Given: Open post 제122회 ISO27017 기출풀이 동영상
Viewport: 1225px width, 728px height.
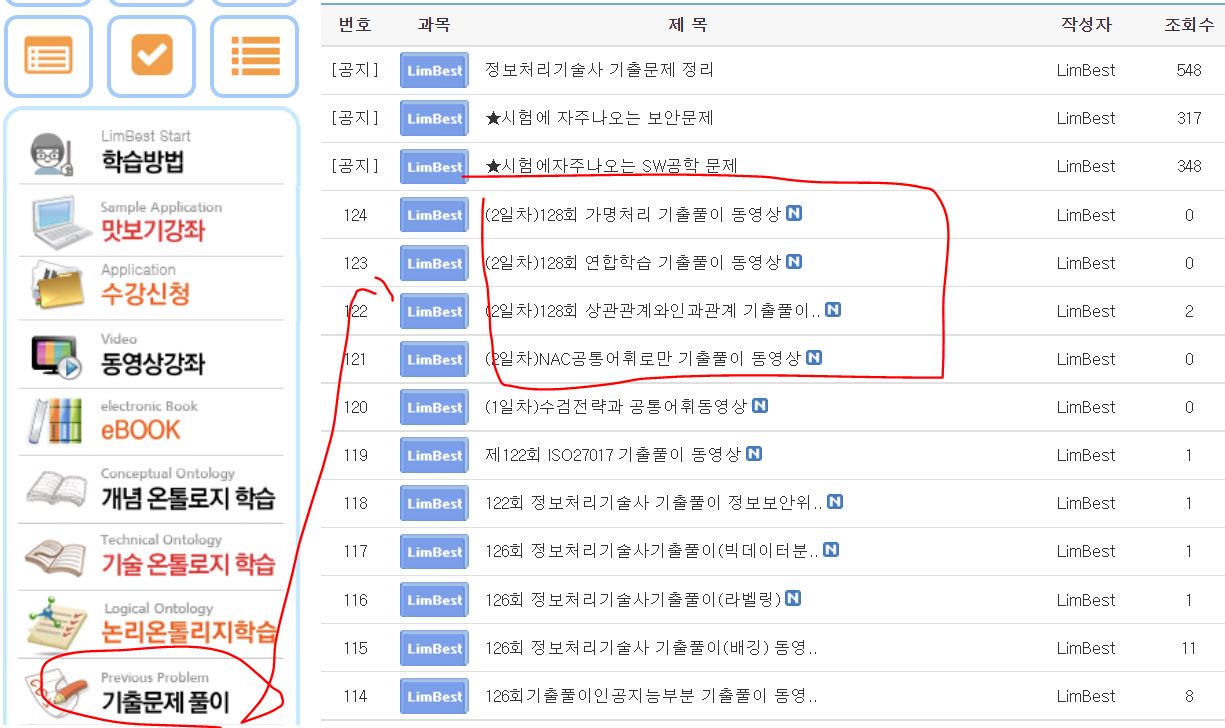Looking at the screenshot, I should coord(612,455).
